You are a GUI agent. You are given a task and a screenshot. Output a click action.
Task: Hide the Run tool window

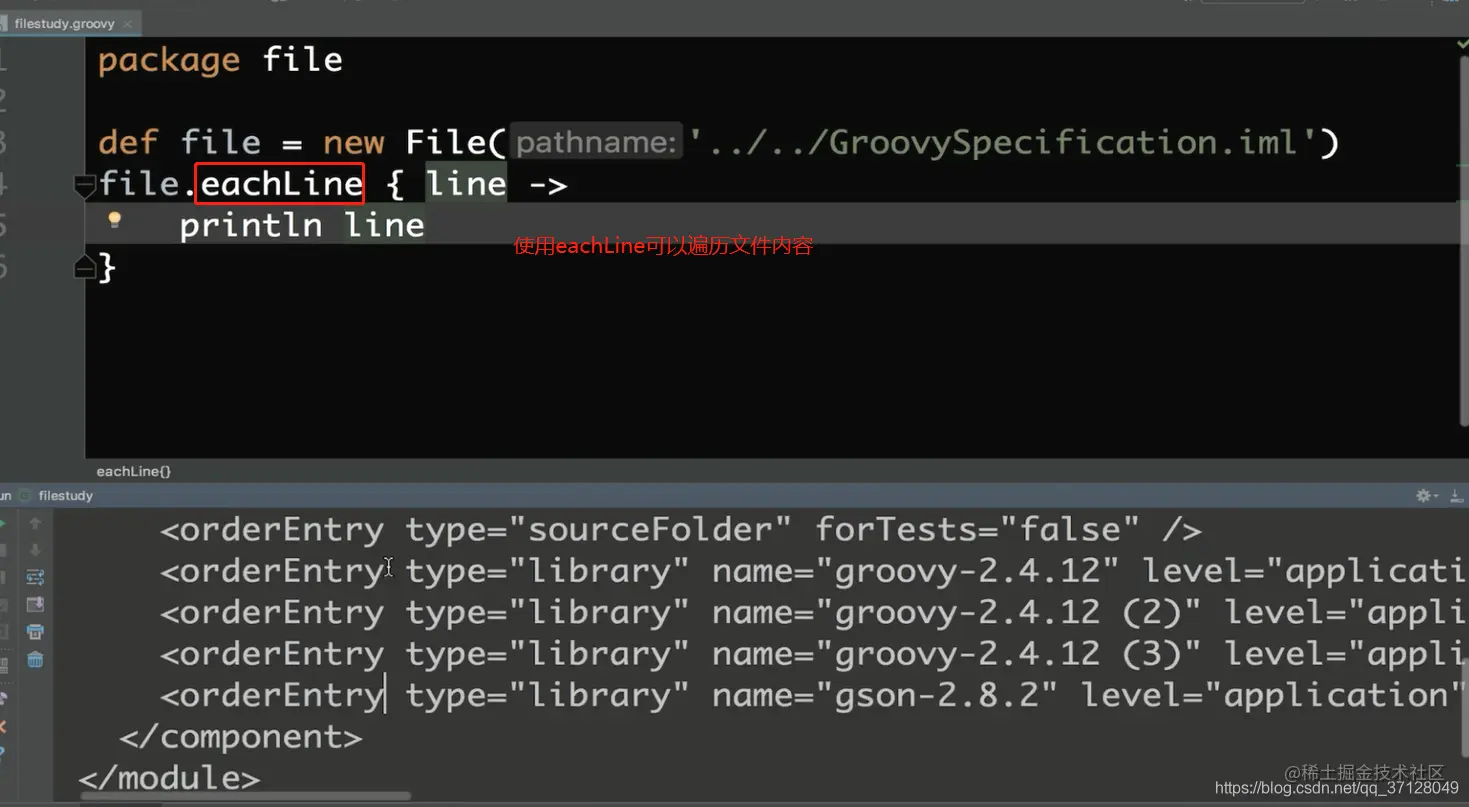click(1455, 496)
